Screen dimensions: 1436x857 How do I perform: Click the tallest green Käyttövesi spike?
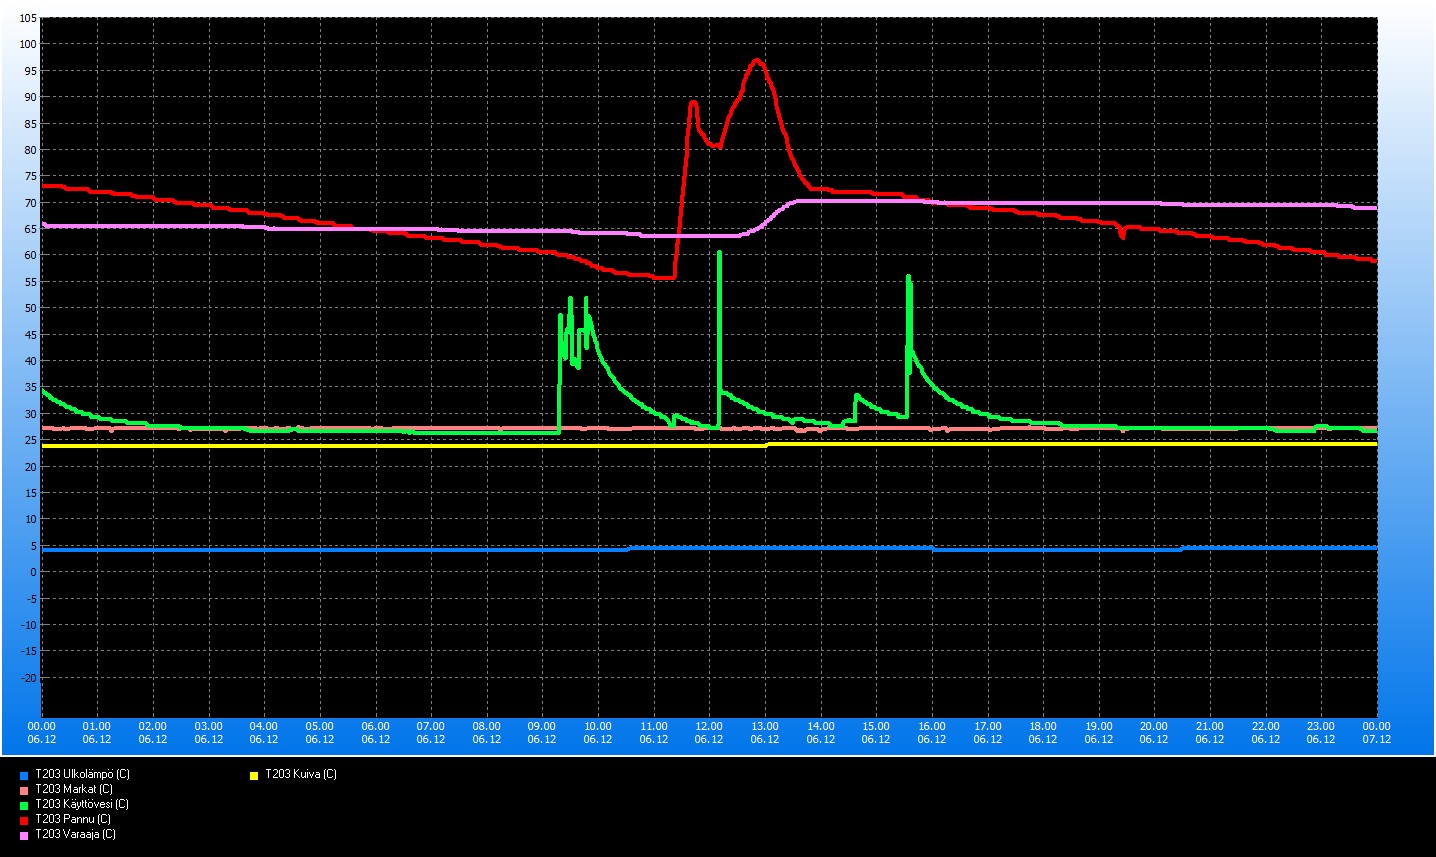tap(719, 253)
